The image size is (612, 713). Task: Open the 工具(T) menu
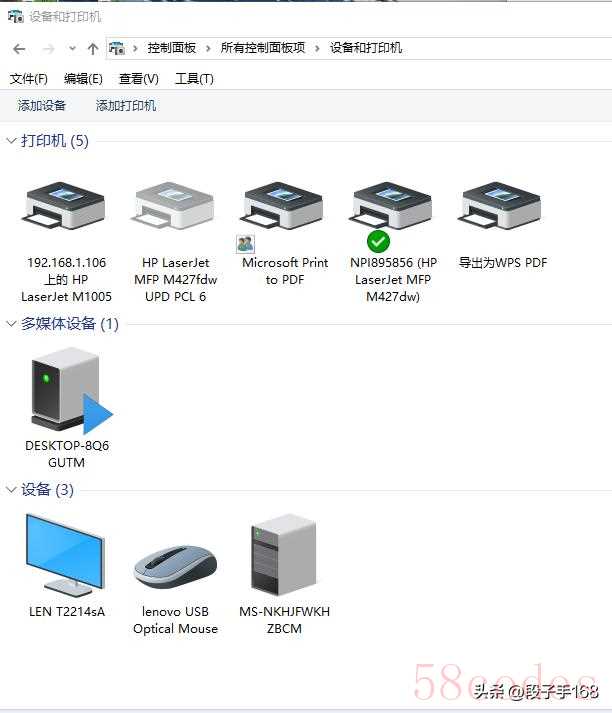point(194,79)
